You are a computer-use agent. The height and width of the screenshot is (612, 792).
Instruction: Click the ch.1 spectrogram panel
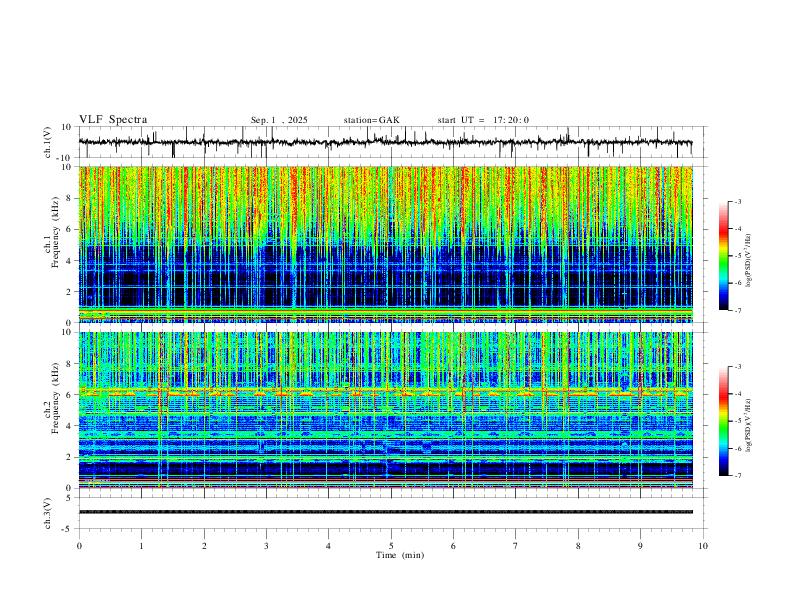(x=386, y=244)
